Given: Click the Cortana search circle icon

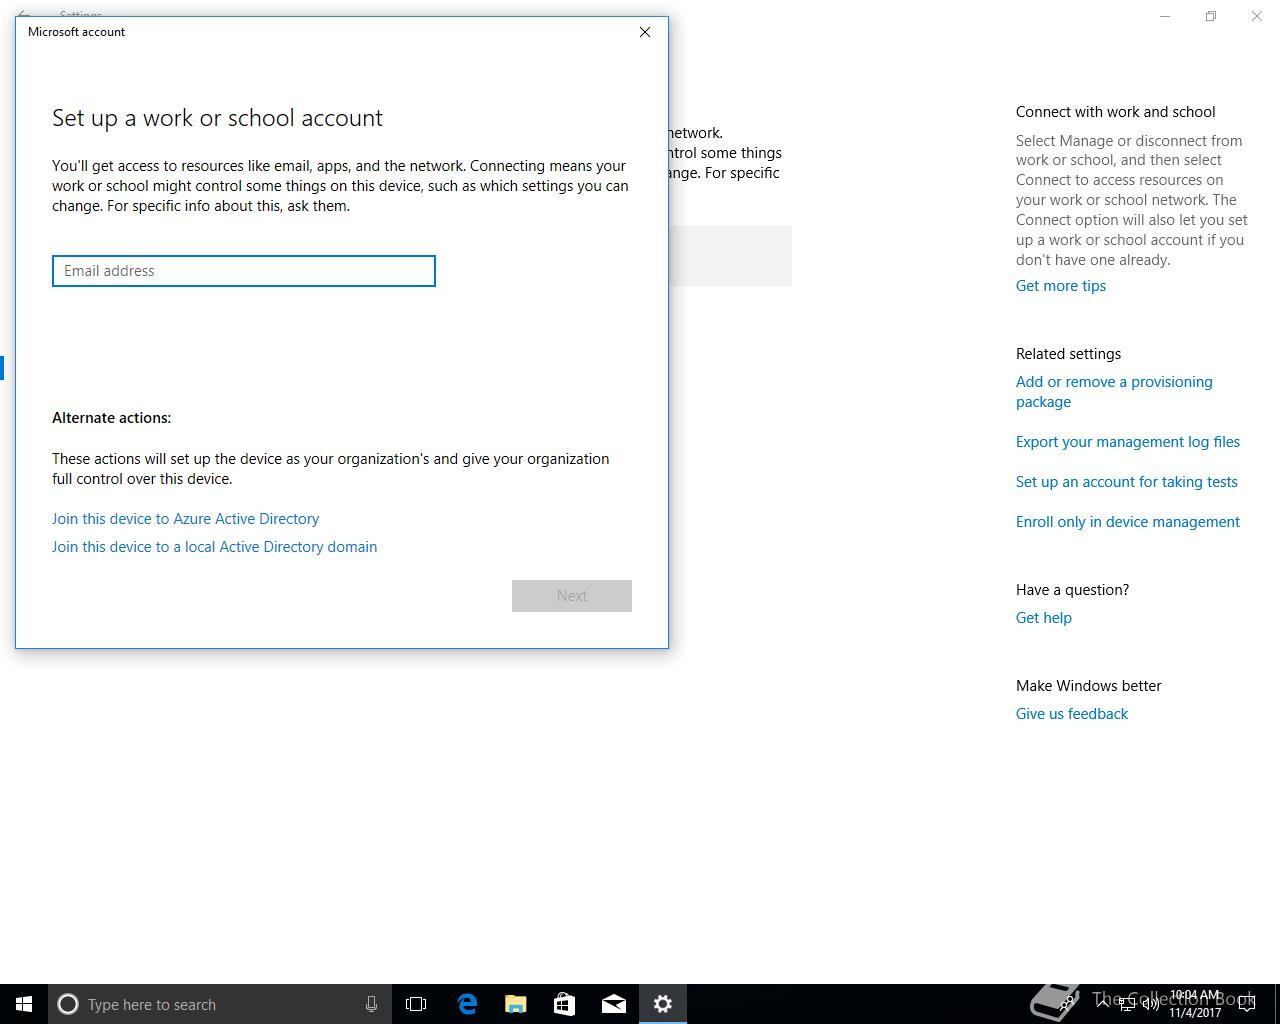Looking at the screenshot, I should click(68, 1004).
